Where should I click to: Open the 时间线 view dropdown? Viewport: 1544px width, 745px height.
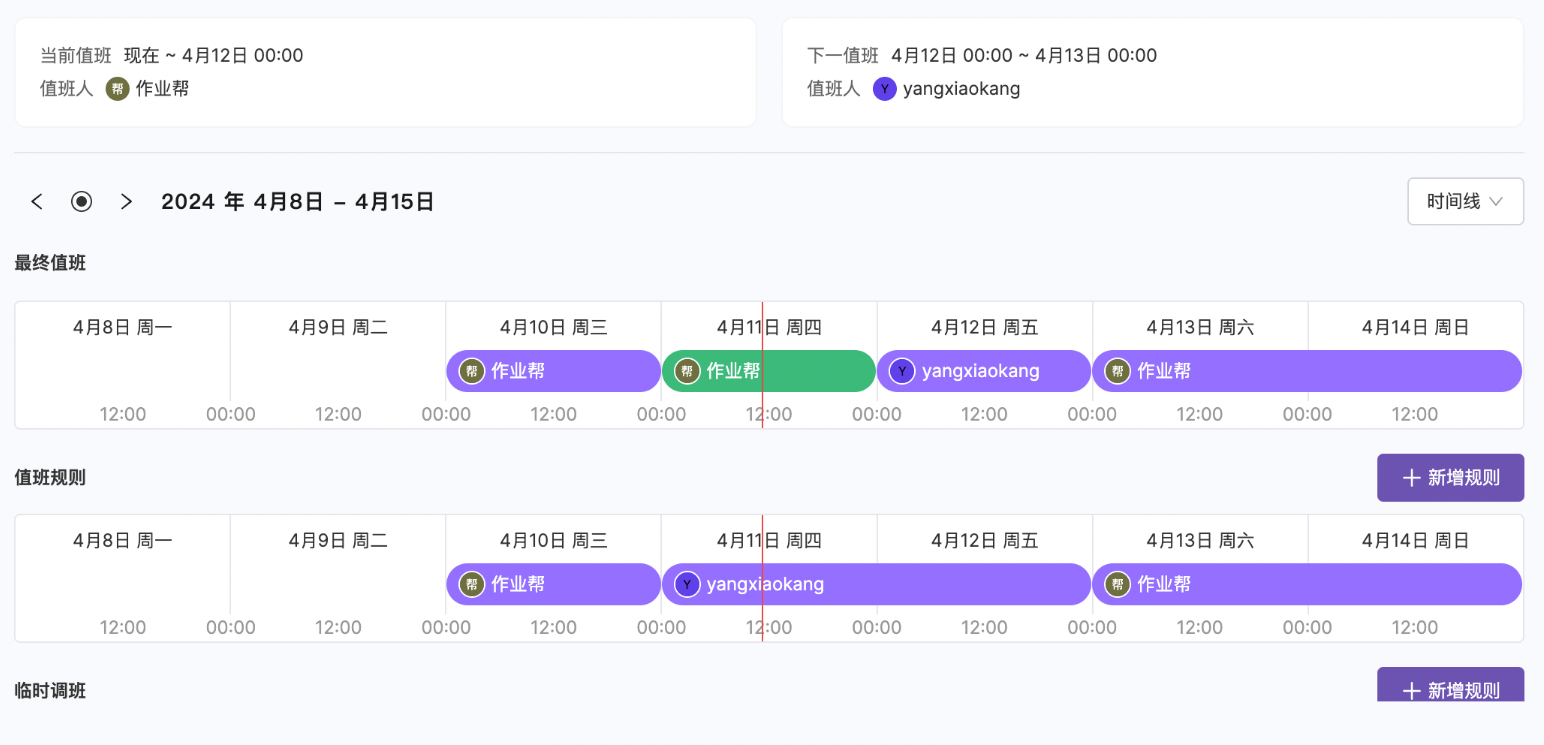pos(1465,202)
